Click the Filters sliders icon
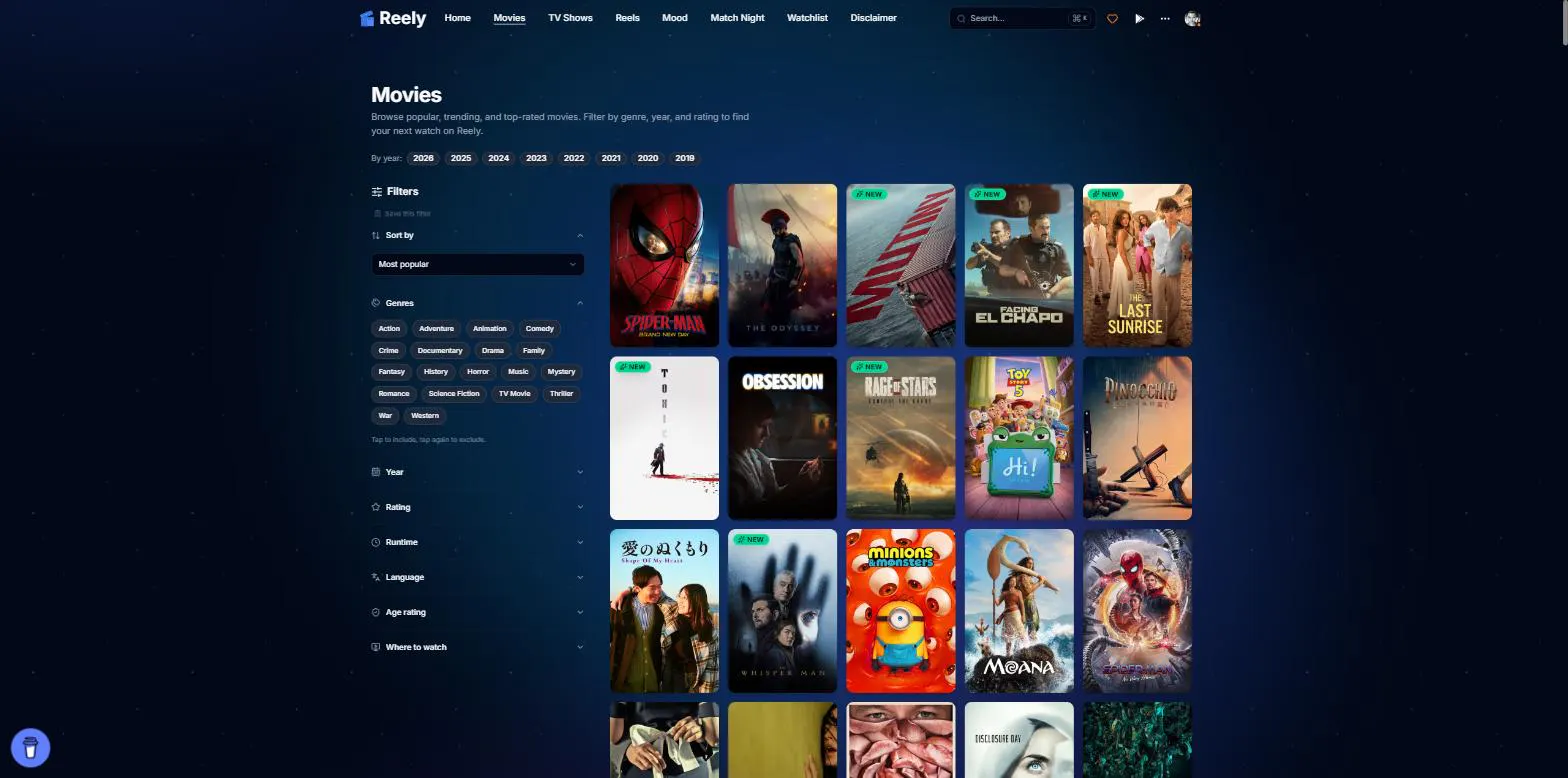This screenshot has width=1568, height=778. click(377, 191)
